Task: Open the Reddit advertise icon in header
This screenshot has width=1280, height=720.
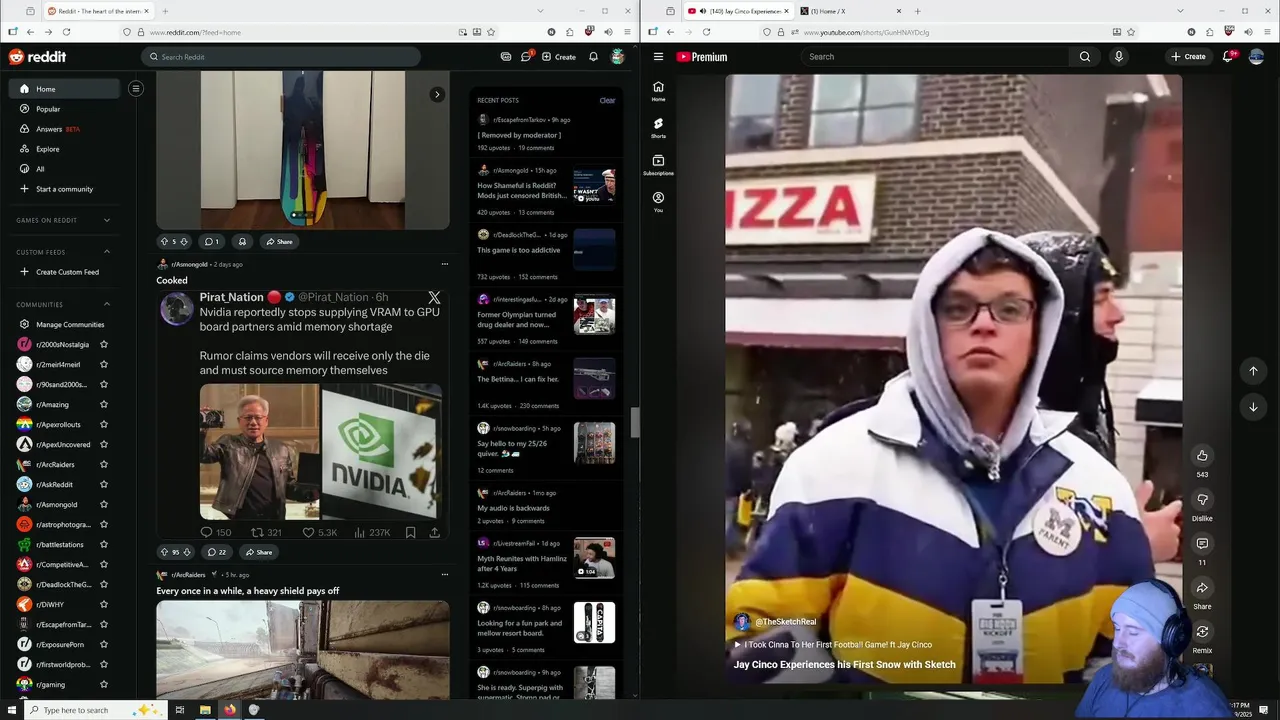Action: [506, 57]
